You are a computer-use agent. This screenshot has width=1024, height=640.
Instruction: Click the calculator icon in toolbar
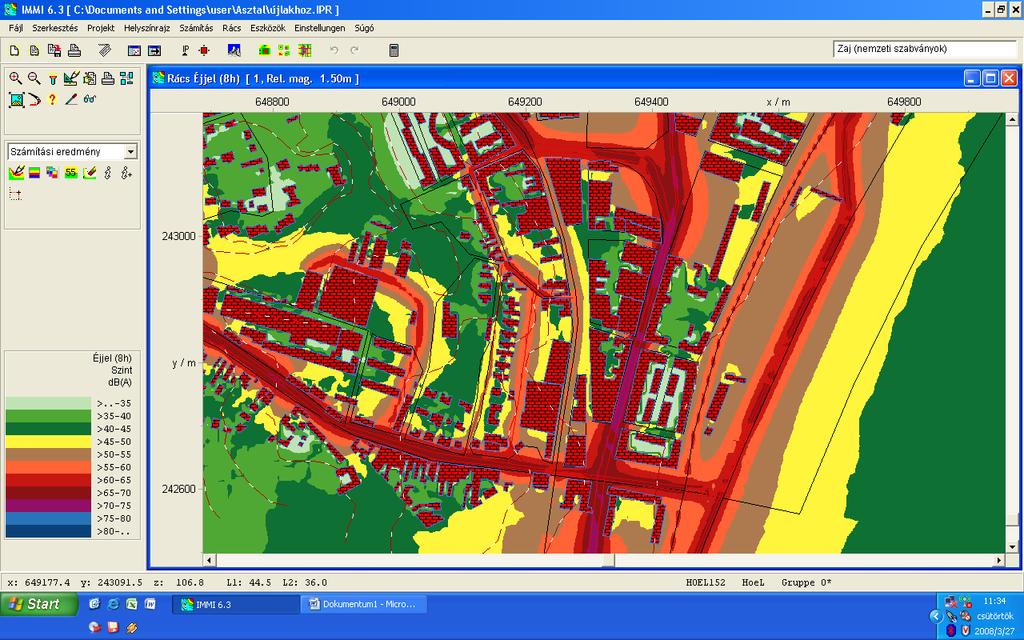click(394, 50)
